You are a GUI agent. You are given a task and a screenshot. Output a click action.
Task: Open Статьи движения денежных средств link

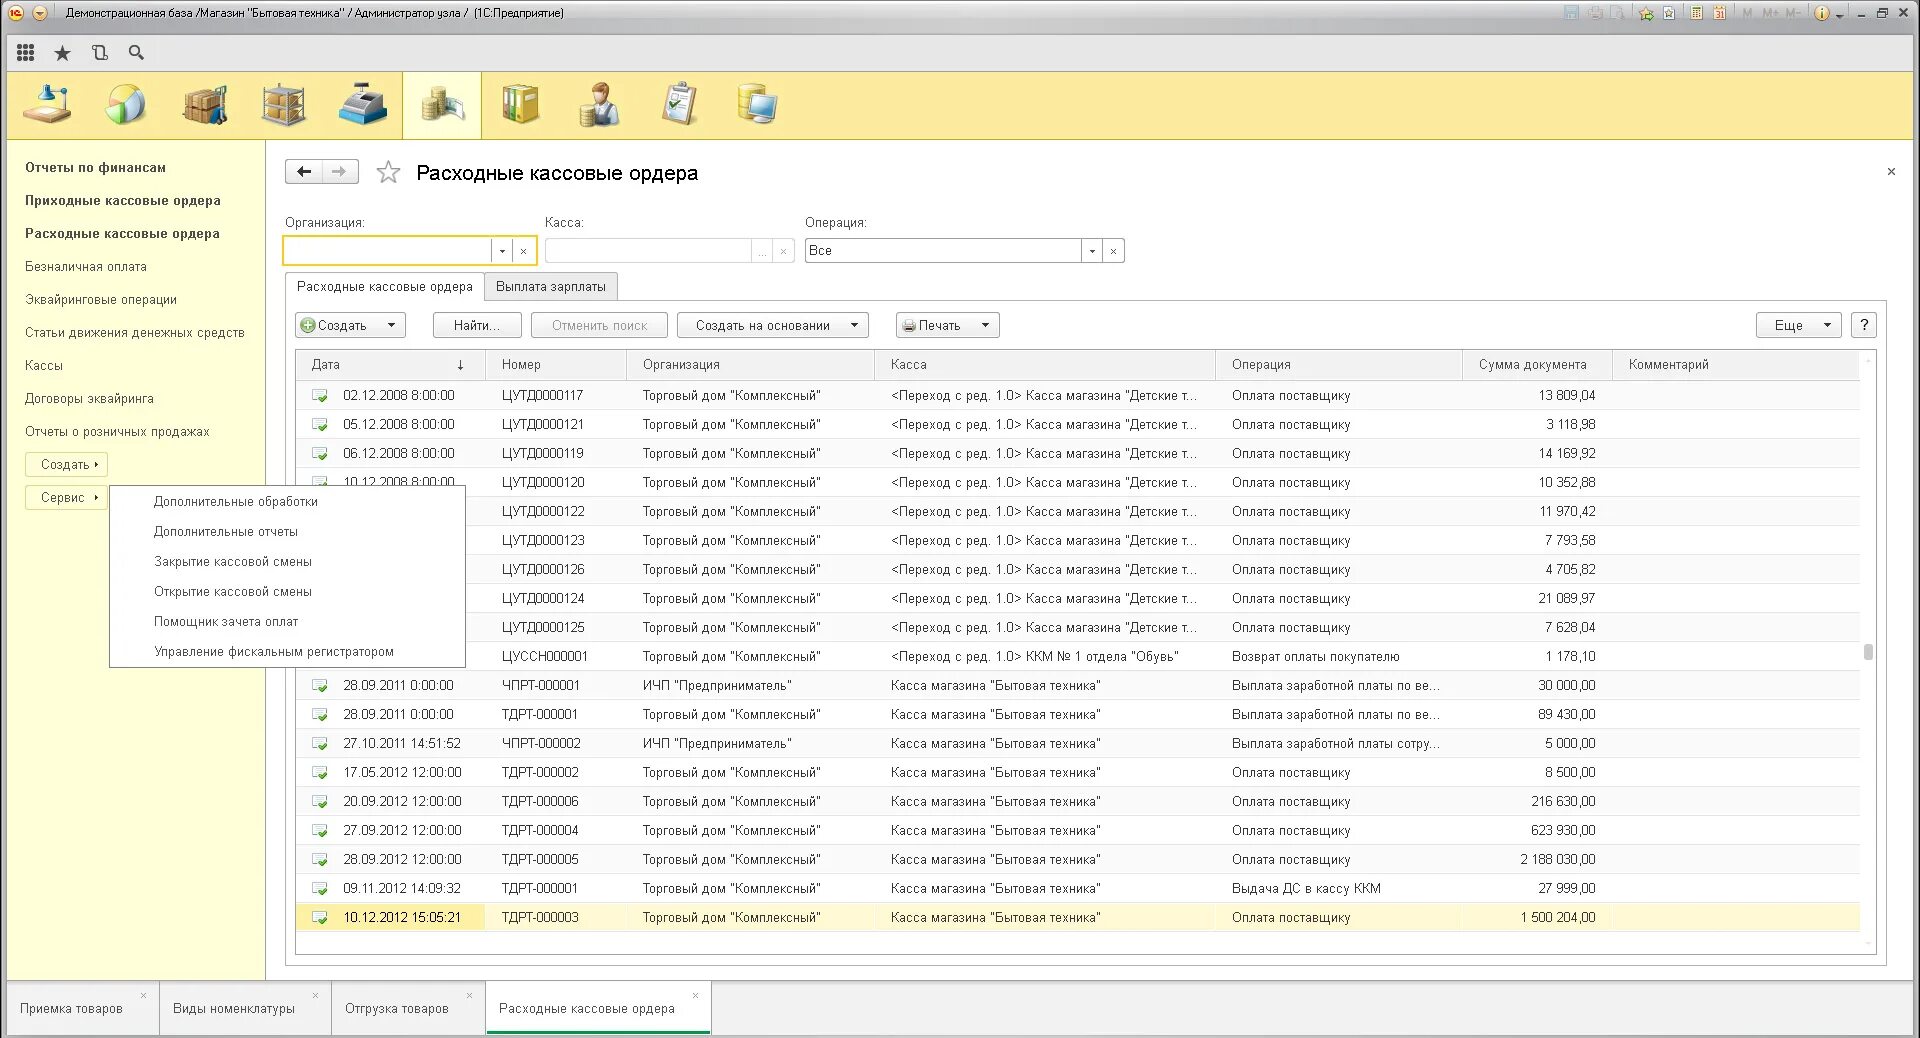coord(135,333)
